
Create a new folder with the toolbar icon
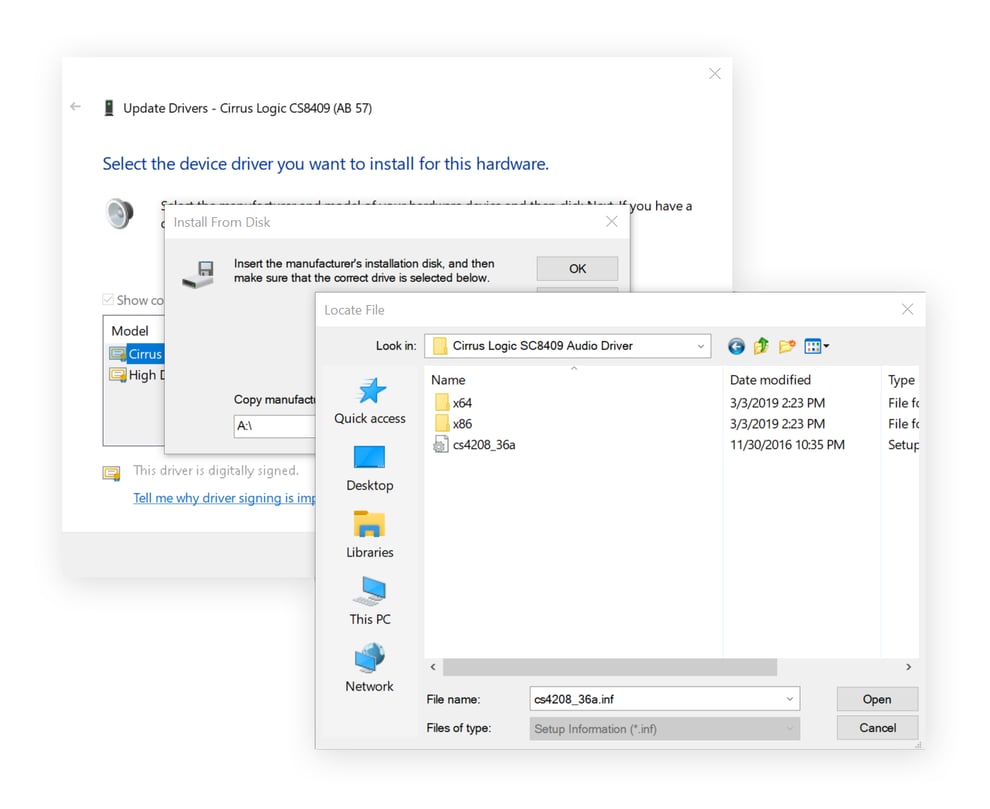789,346
